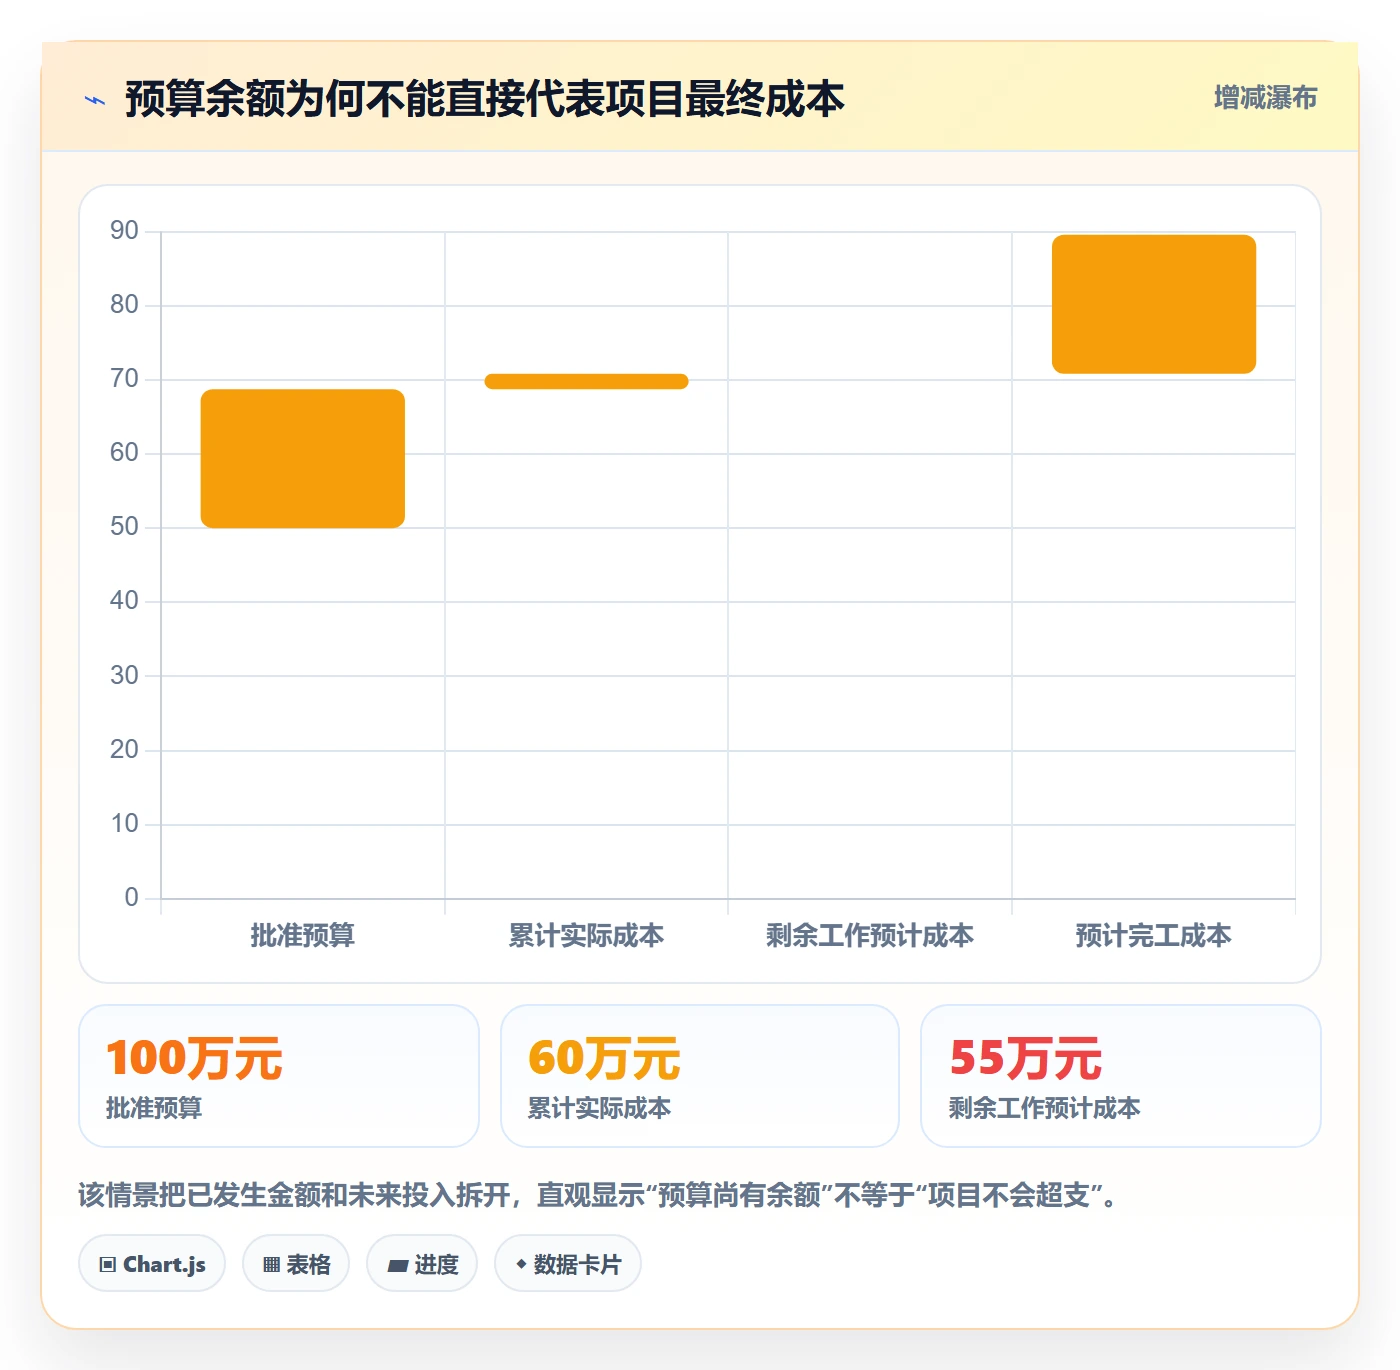Click the 剩余工作预计成本 x-axis label
Image resolution: width=1400 pixels, height=1370 pixels.
(x=870, y=936)
